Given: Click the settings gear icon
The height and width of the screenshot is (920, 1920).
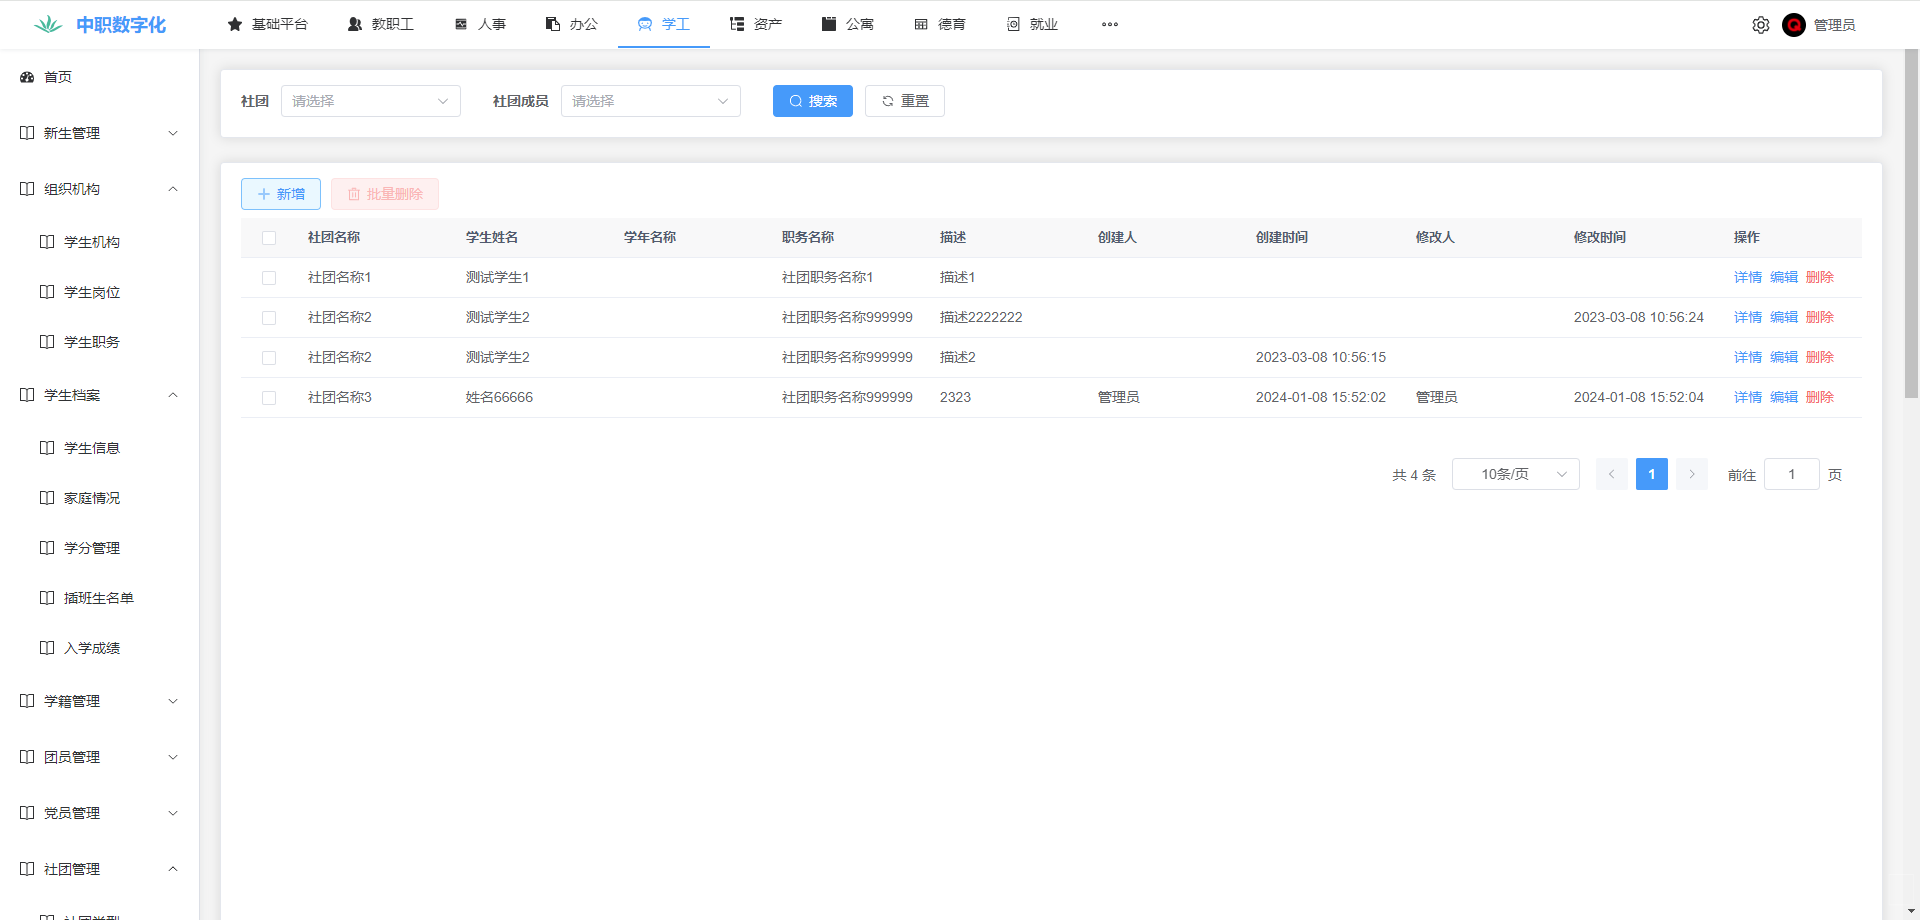Looking at the screenshot, I should 1760,25.
